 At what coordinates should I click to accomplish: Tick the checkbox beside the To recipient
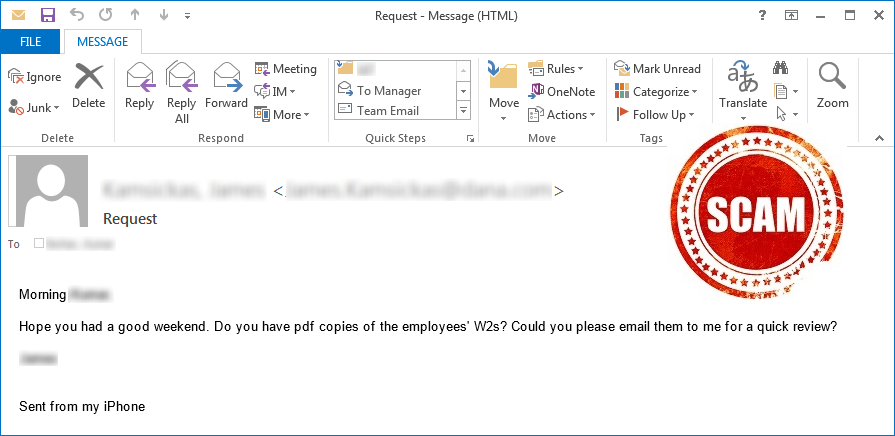[x=39, y=244]
